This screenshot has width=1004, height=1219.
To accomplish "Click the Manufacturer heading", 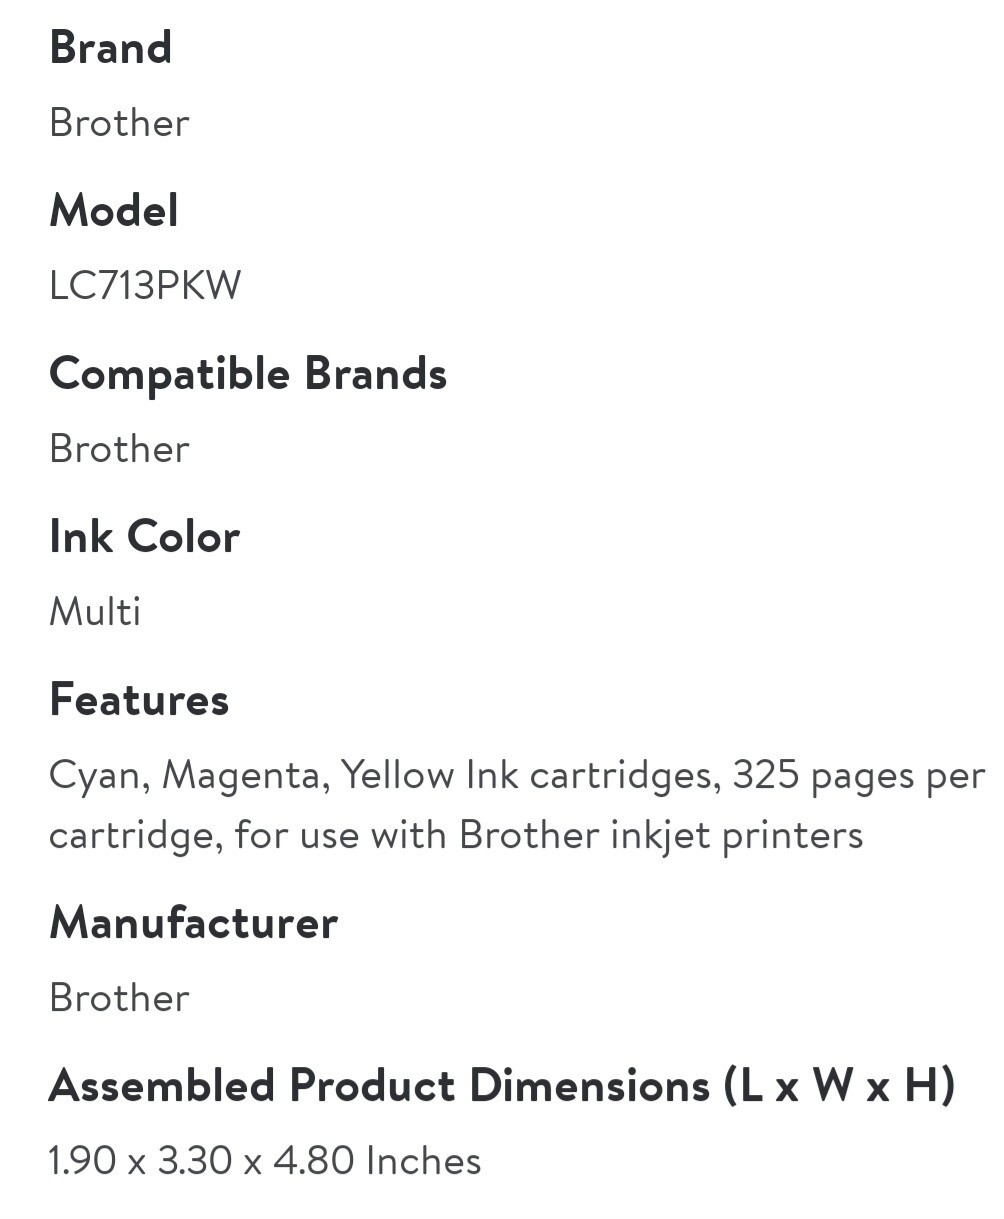I will tap(193, 922).
